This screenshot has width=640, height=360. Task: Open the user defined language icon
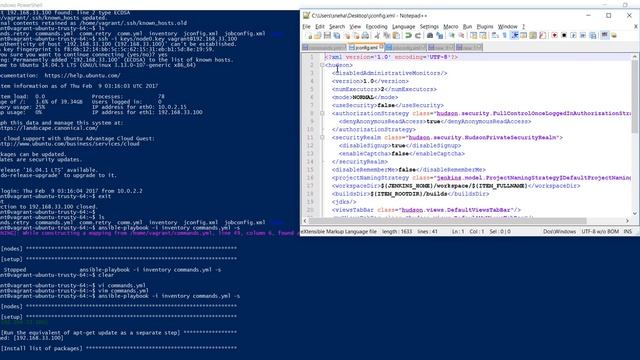pos(524,36)
